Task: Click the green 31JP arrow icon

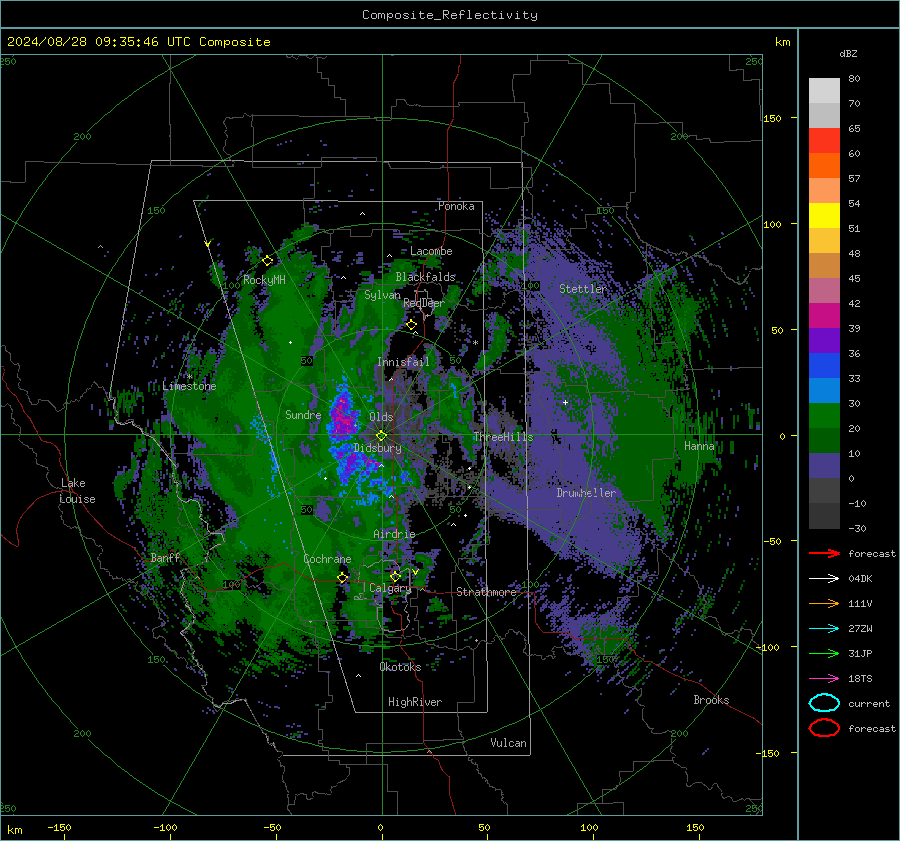Action: tap(824, 653)
